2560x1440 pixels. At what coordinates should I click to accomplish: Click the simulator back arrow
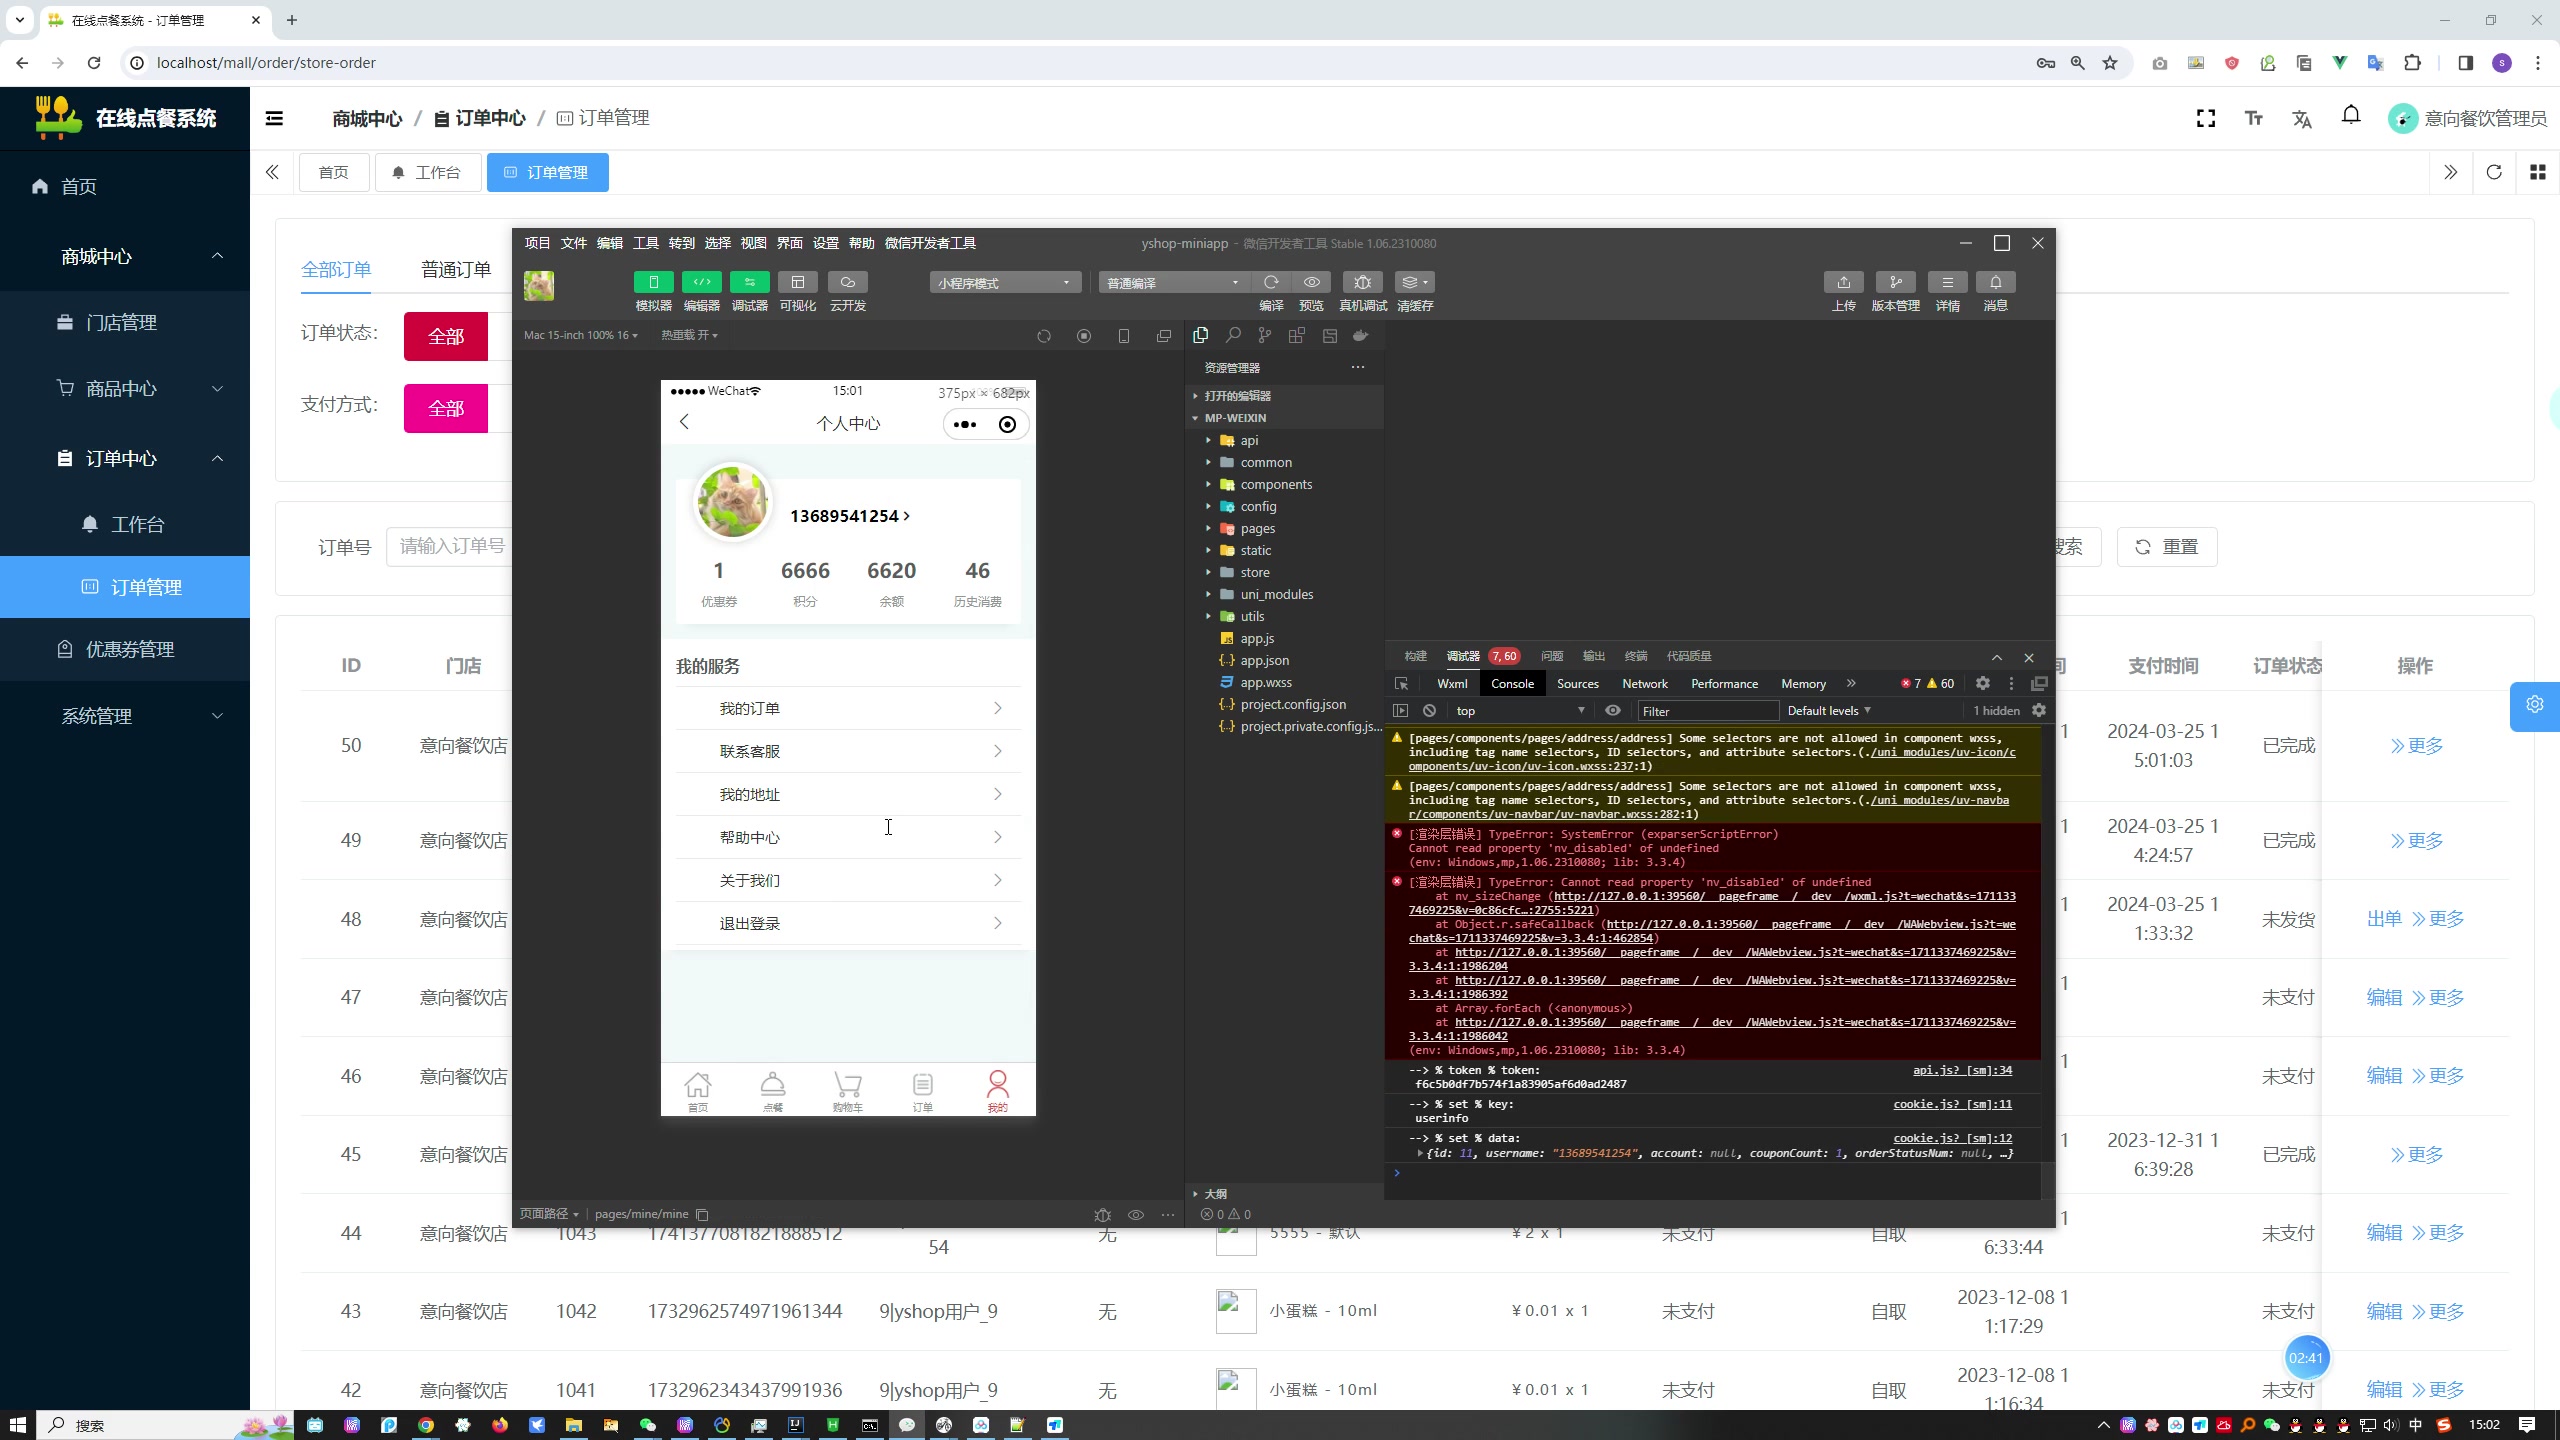(685, 422)
